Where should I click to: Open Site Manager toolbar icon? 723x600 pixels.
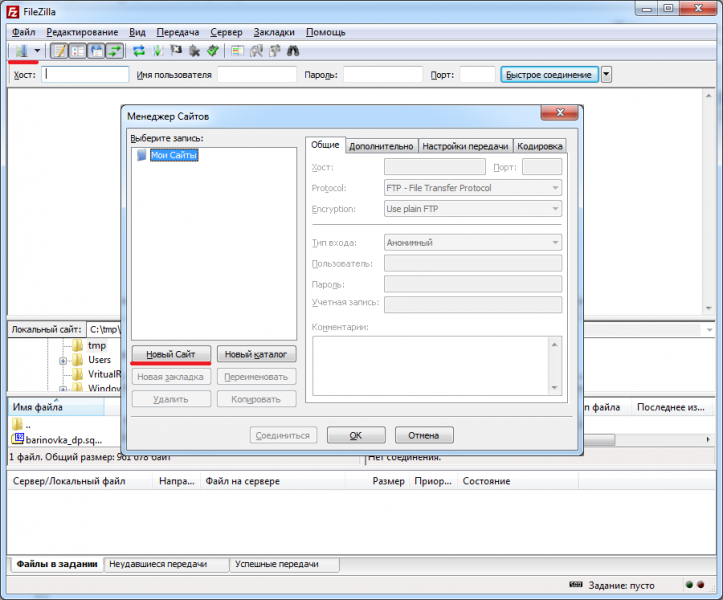point(20,50)
